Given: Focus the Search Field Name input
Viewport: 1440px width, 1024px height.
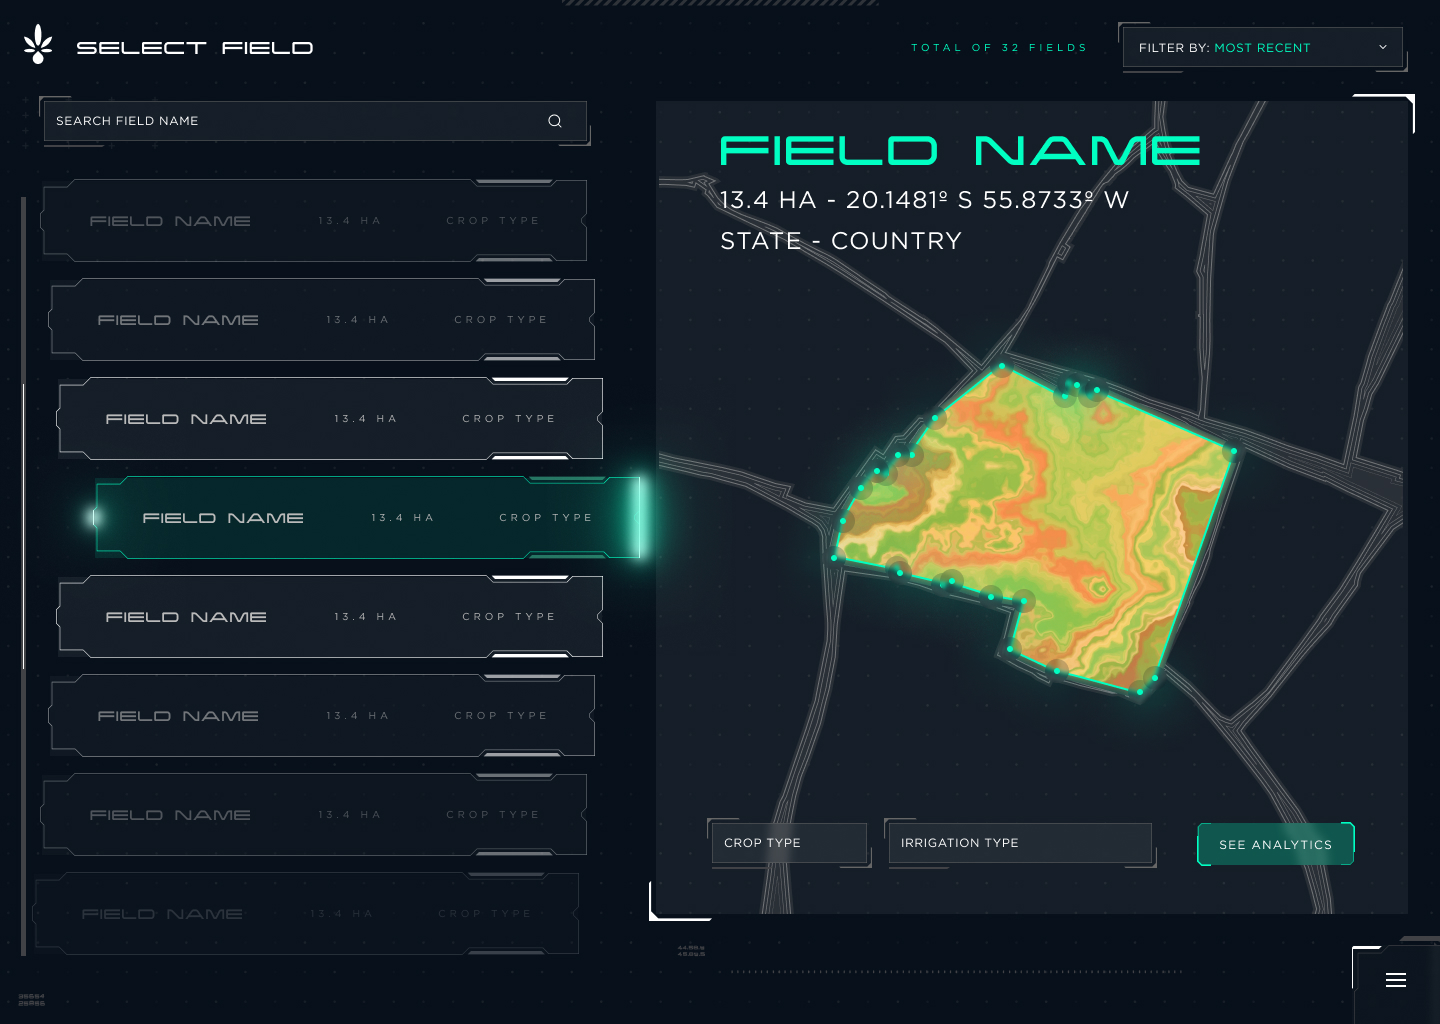Looking at the screenshot, I should coord(315,121).
